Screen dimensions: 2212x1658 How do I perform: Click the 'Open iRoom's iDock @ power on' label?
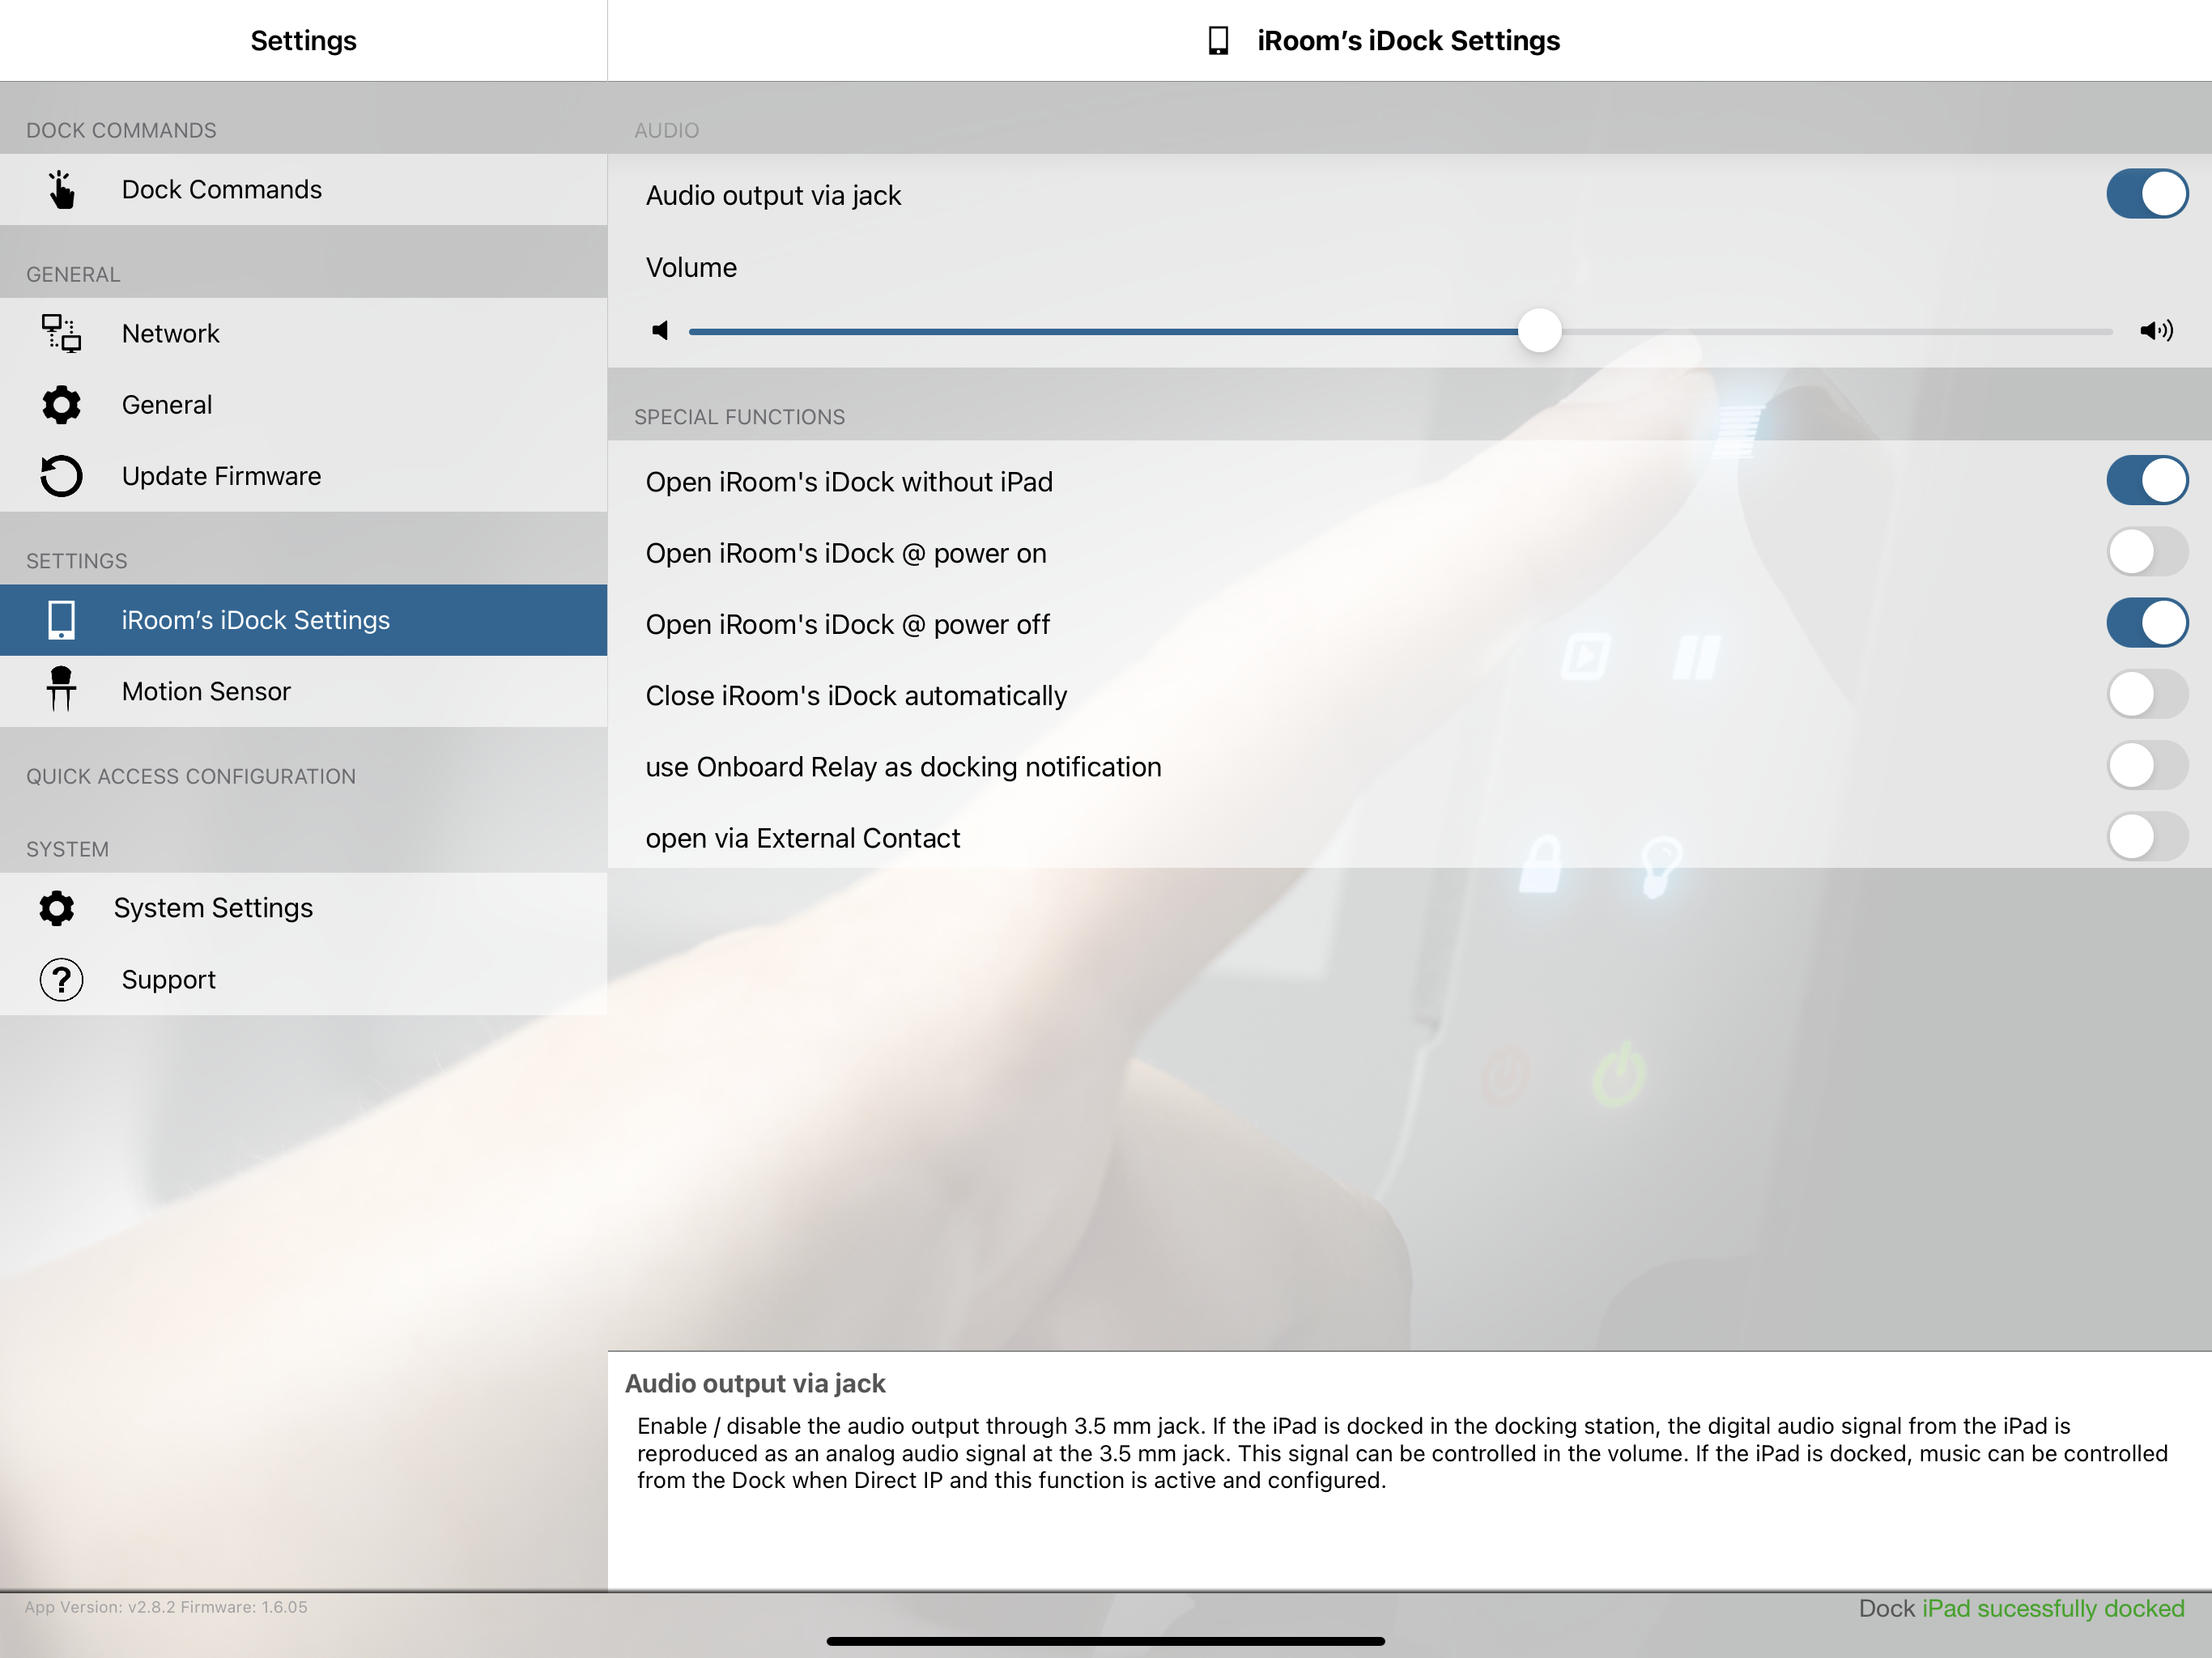[846, 553]
